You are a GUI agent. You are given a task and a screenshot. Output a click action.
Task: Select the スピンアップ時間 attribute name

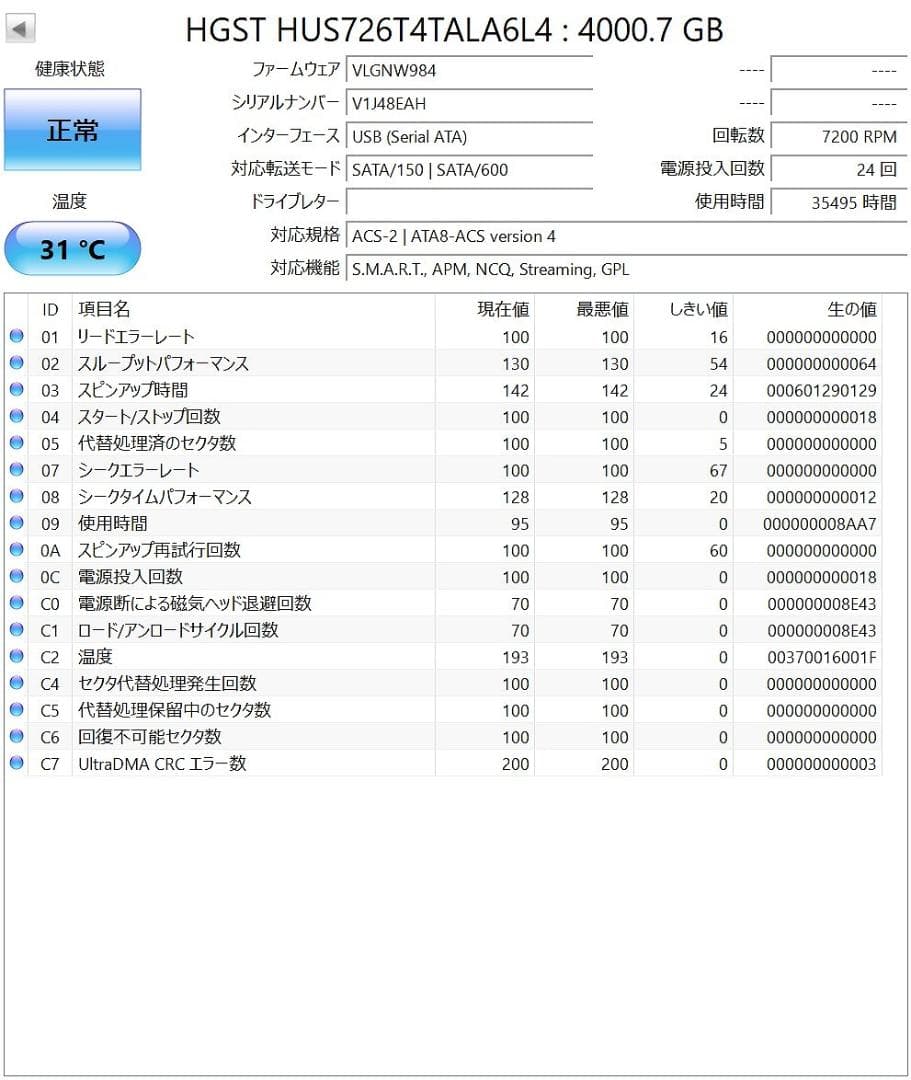click(x=133, y=391)
